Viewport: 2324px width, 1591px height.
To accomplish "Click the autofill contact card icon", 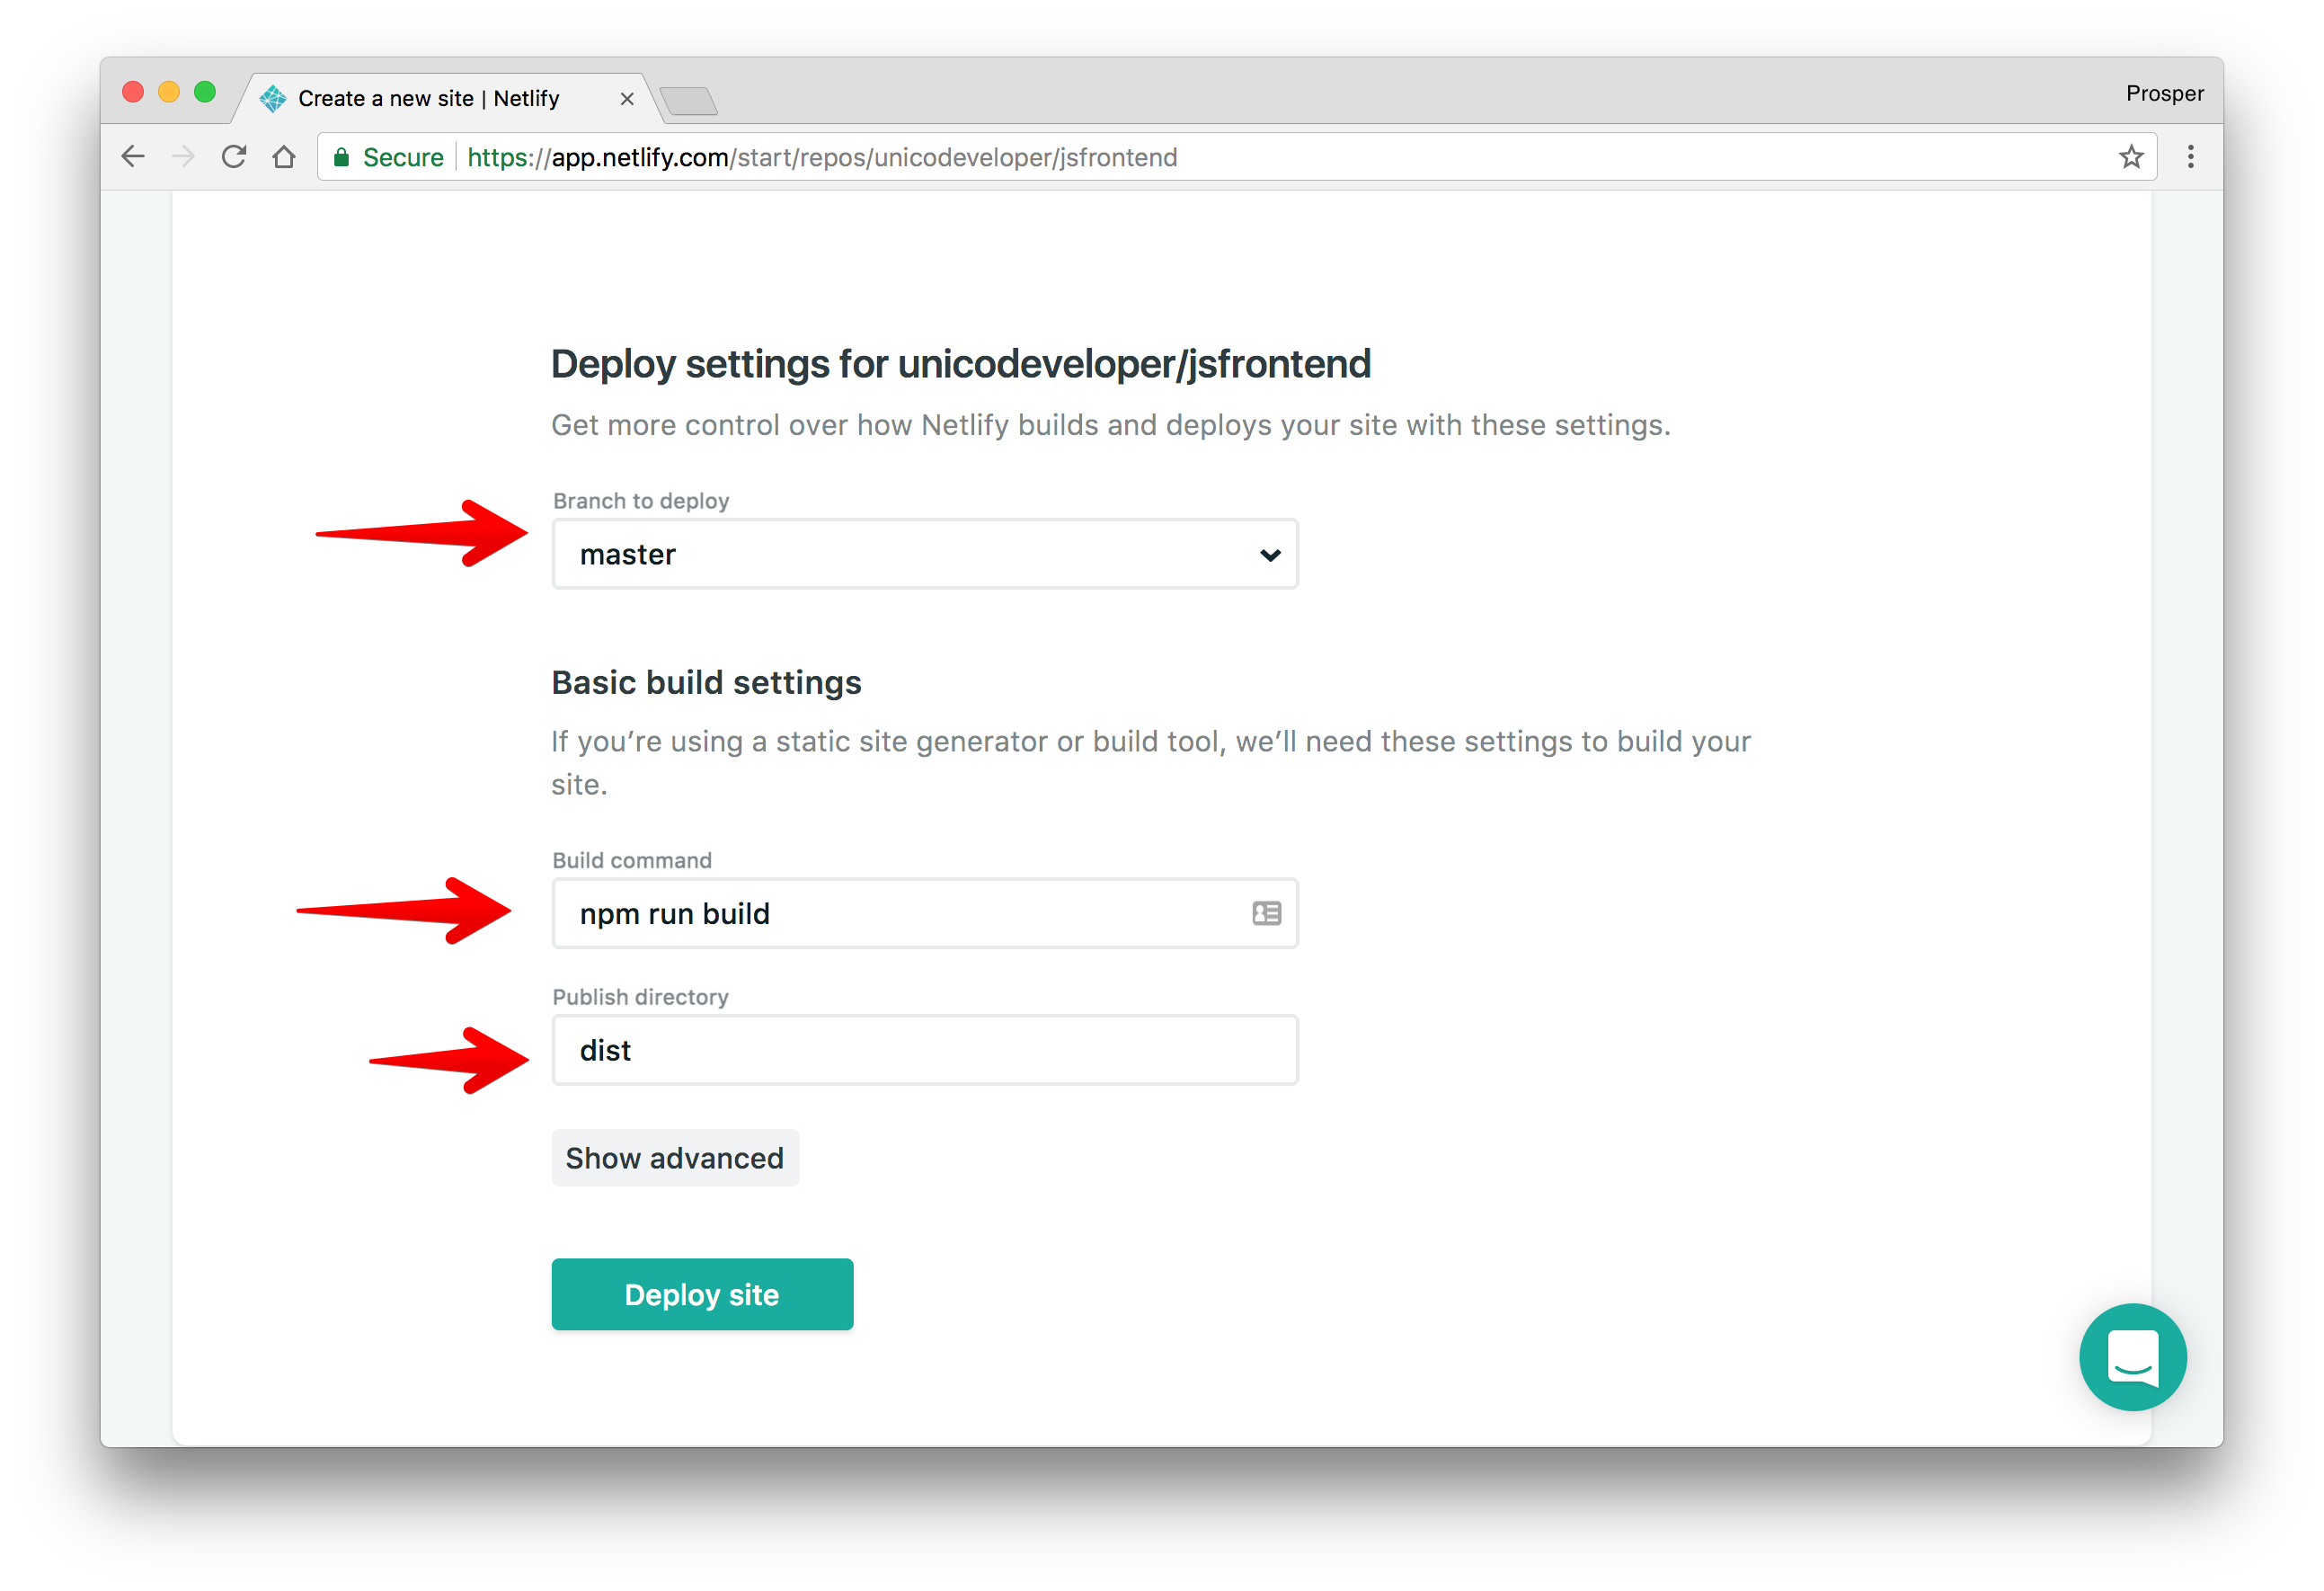I will pyautogui.click(x=1266, y=913).
